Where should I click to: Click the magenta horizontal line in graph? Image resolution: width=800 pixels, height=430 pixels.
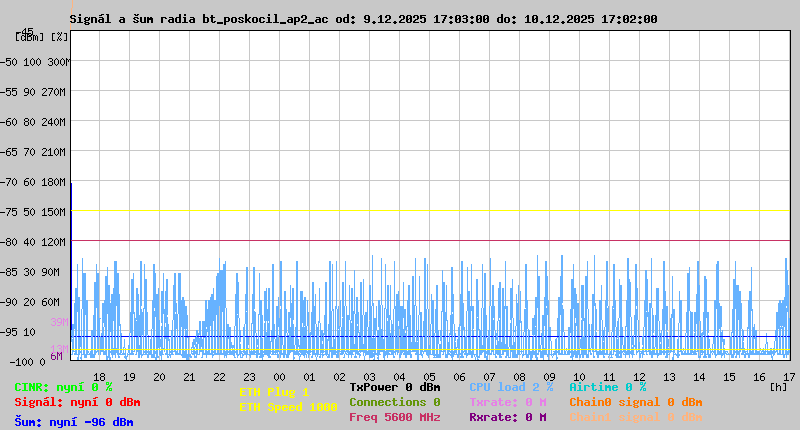[430, 241]
